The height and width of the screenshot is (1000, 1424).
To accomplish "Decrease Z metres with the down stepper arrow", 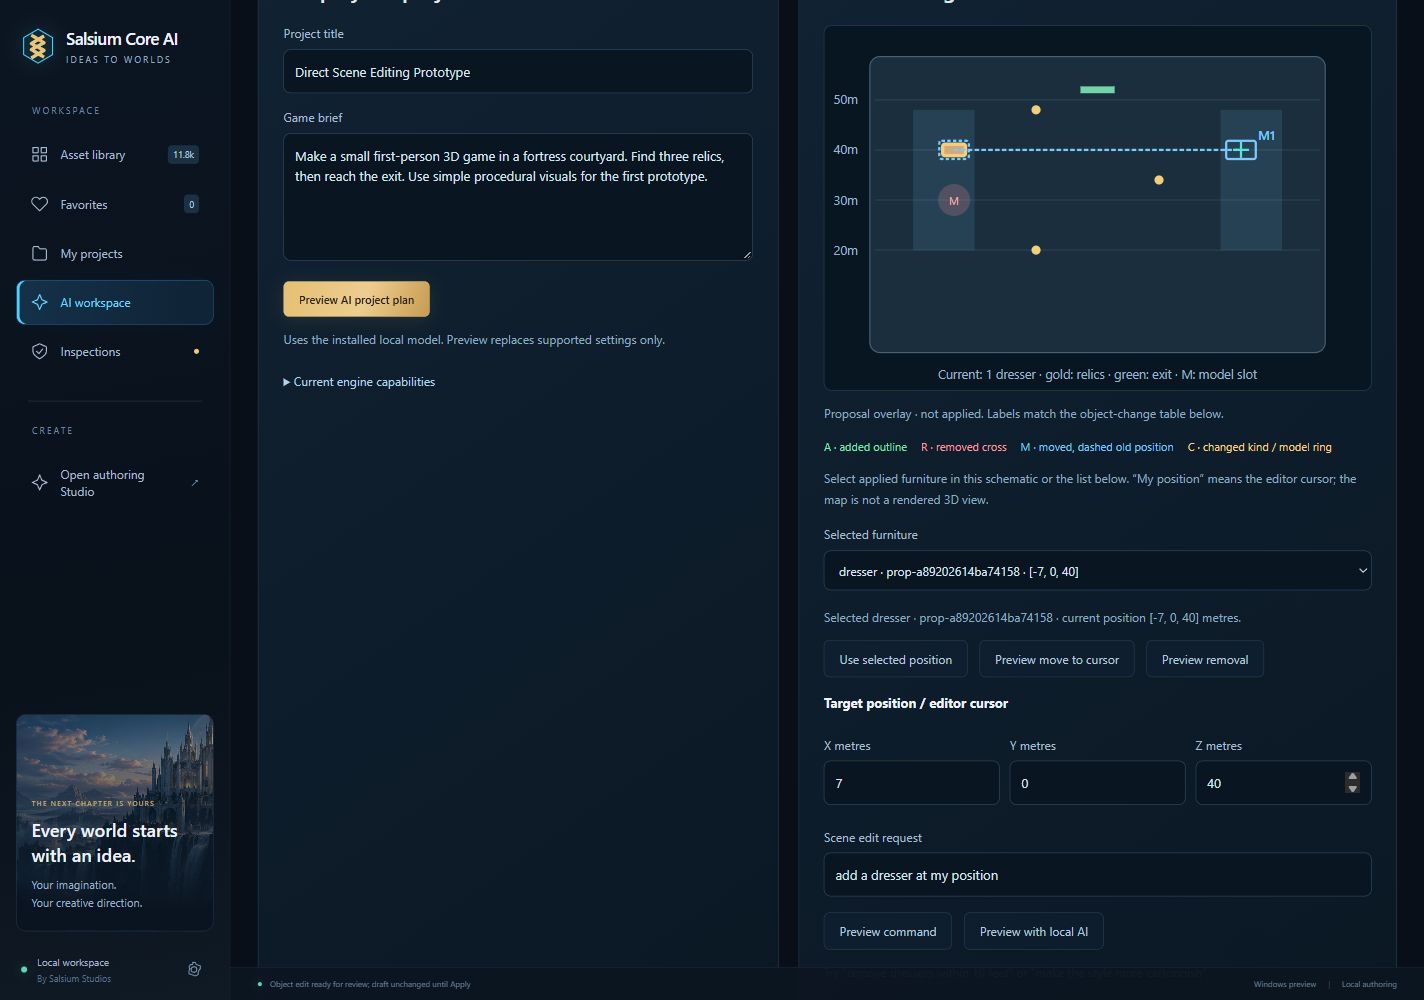I will point(1352,789).
